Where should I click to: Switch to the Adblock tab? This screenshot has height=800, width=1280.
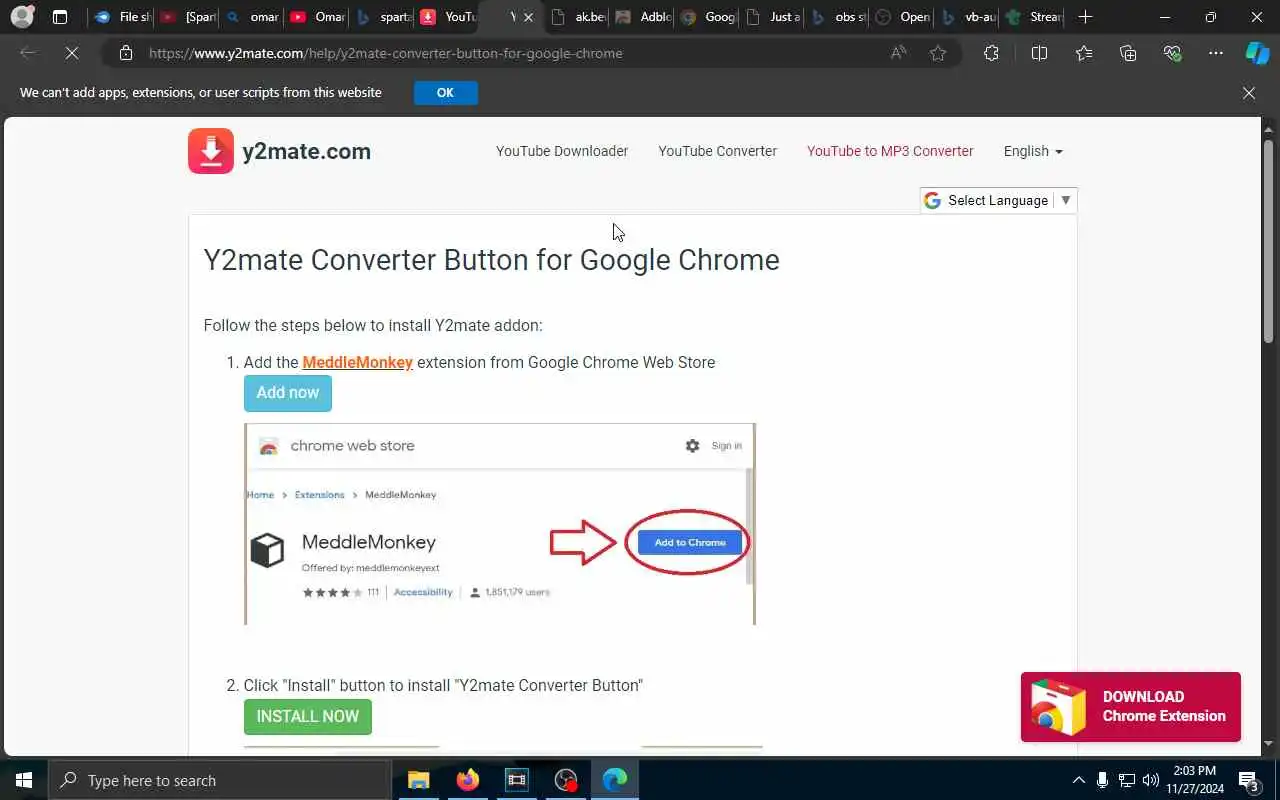coord(644,17)
